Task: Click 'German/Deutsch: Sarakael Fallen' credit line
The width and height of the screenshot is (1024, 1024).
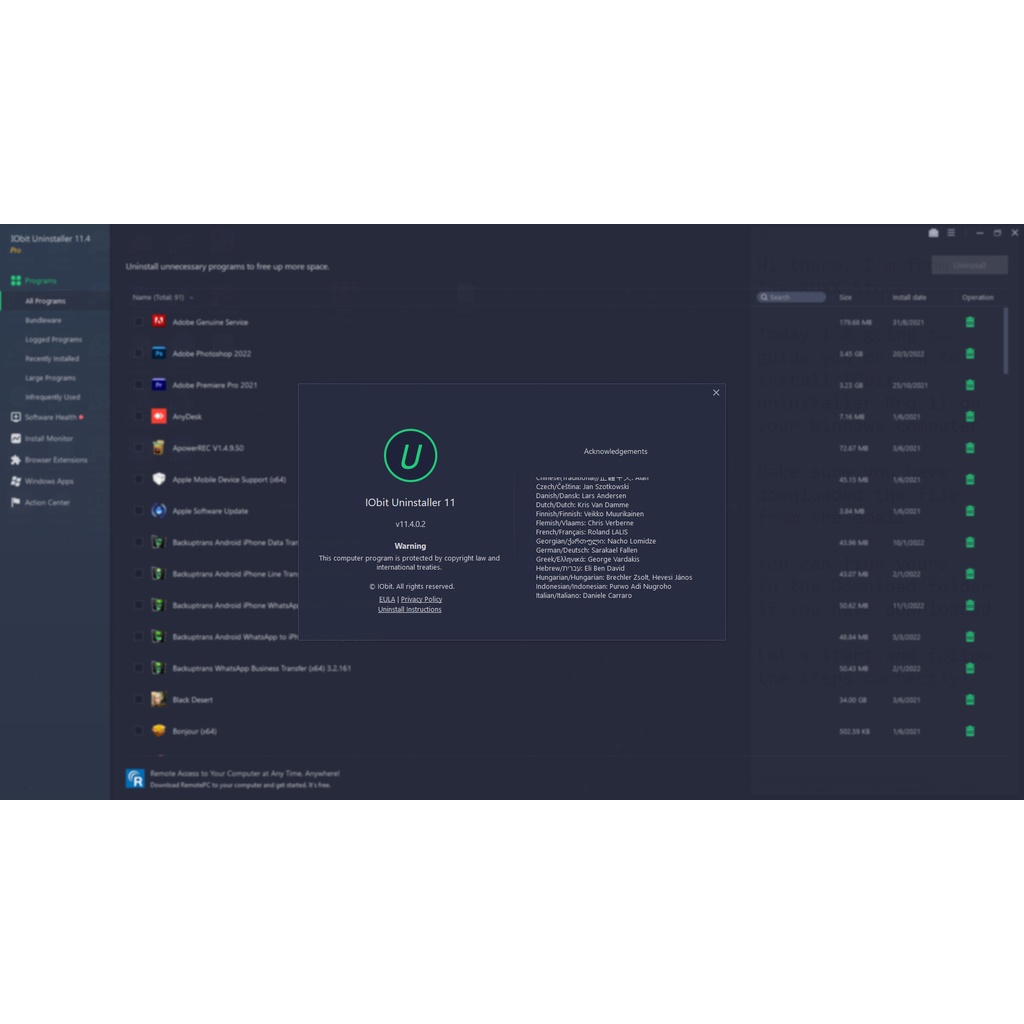Action: point(586,550)
